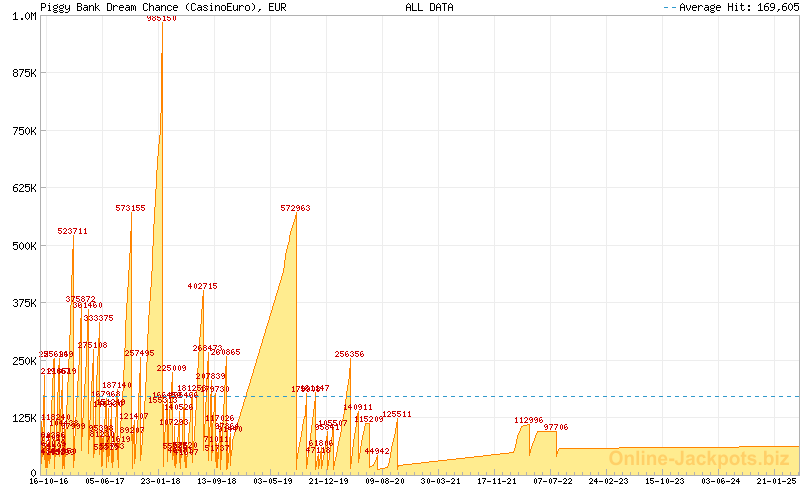This screenshot has height=490, width=800.
Task: Click the 21-01-25 date tick label
Action: 775,481
